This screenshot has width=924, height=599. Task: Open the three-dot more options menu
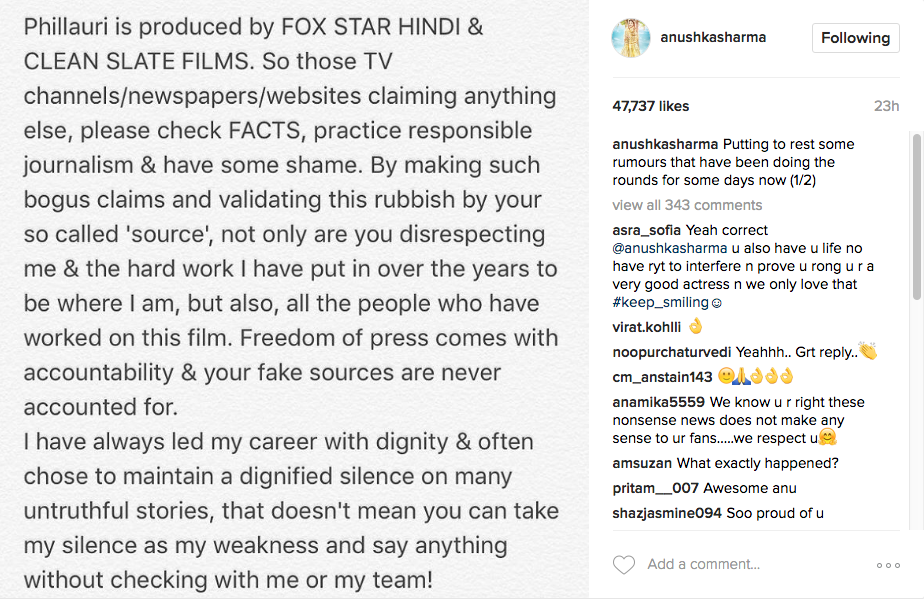888,565
